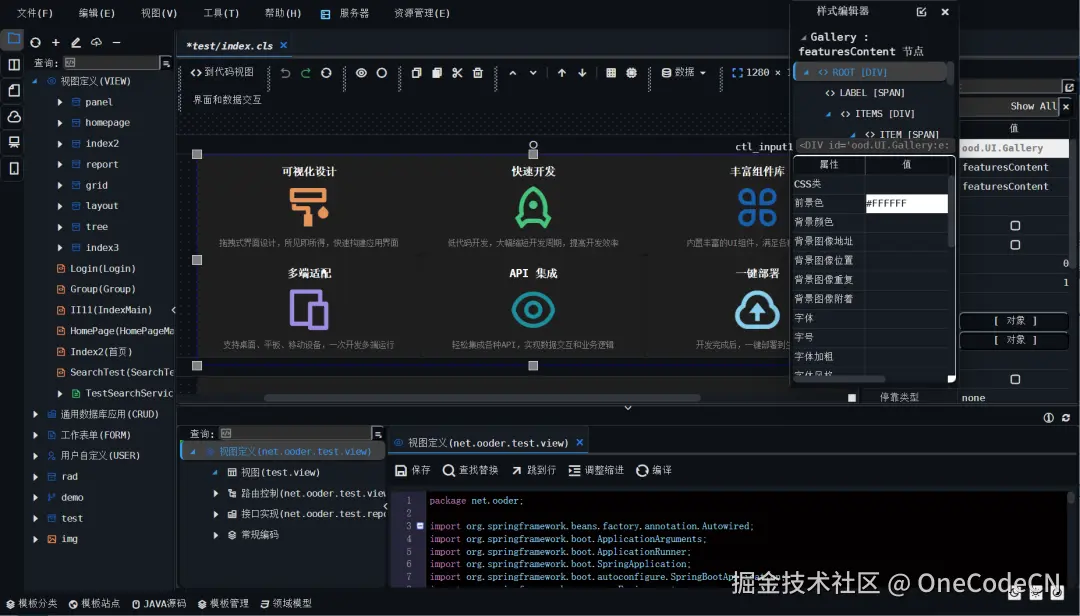The image size is (1080, 616).
Task: Click the refresh icon above project tree
Action: pyautogui.click(x=35, y=43)
